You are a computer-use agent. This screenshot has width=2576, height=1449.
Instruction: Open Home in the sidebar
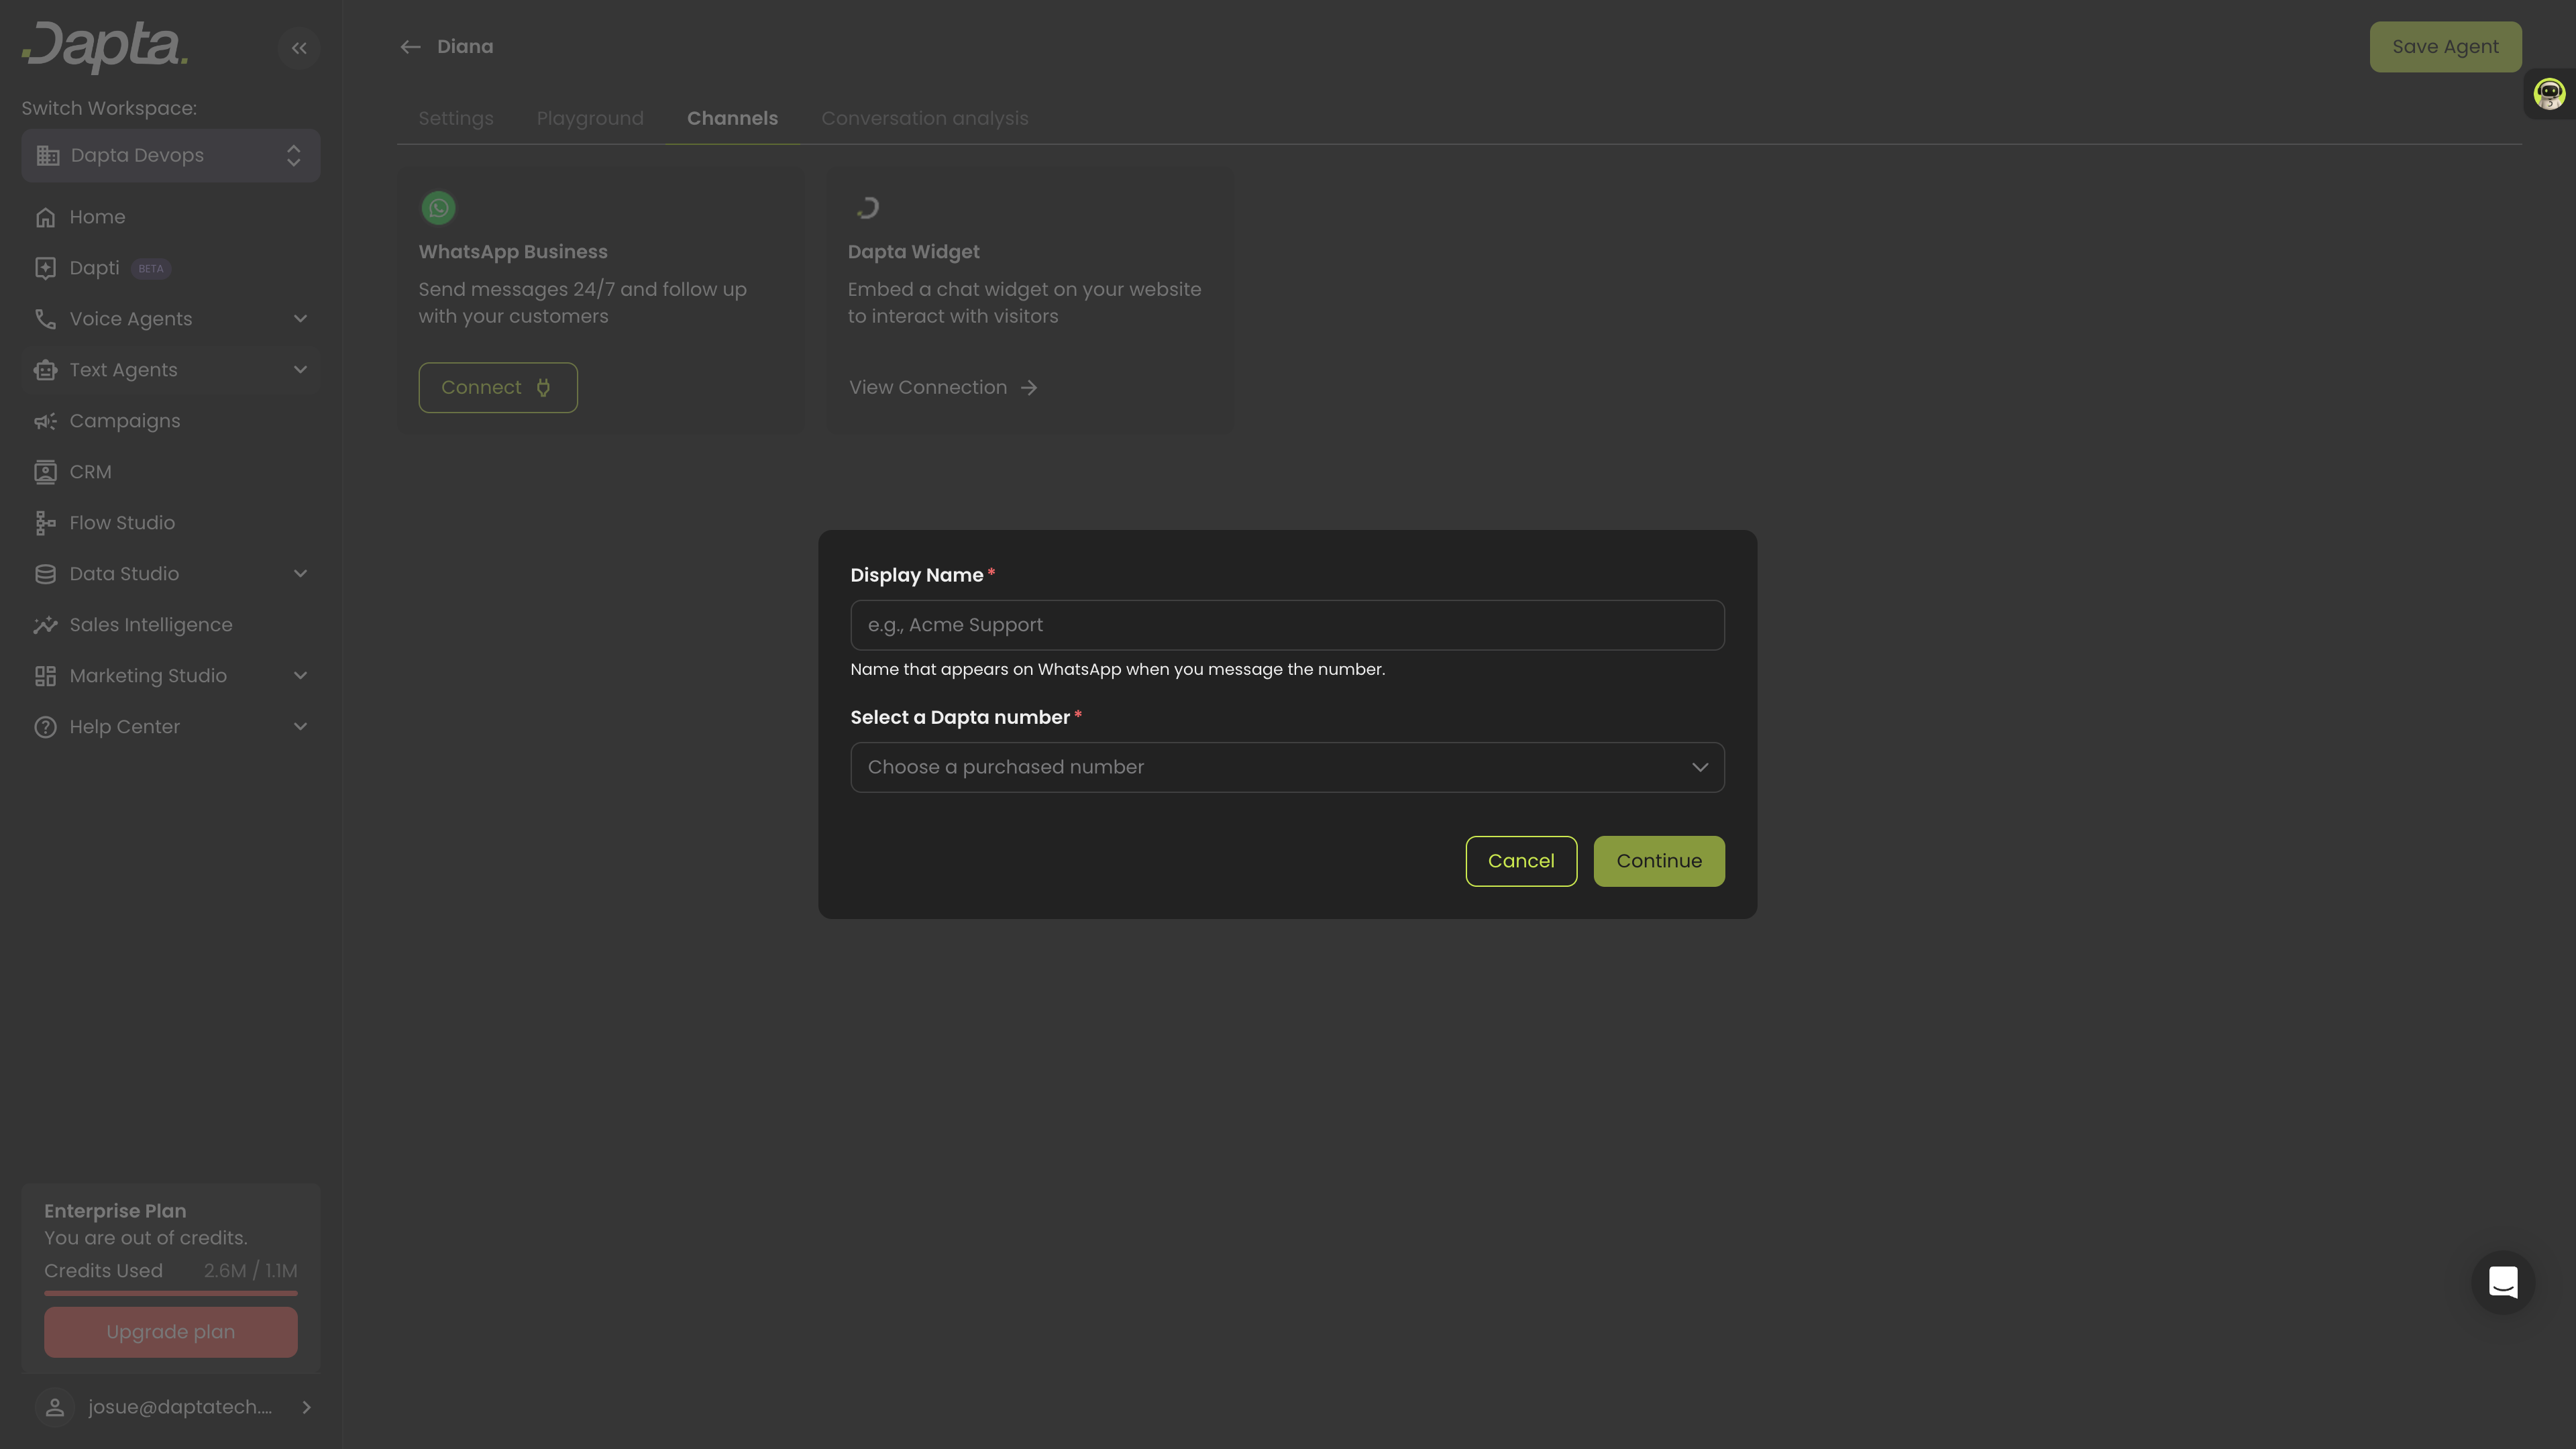click(171, 217)
